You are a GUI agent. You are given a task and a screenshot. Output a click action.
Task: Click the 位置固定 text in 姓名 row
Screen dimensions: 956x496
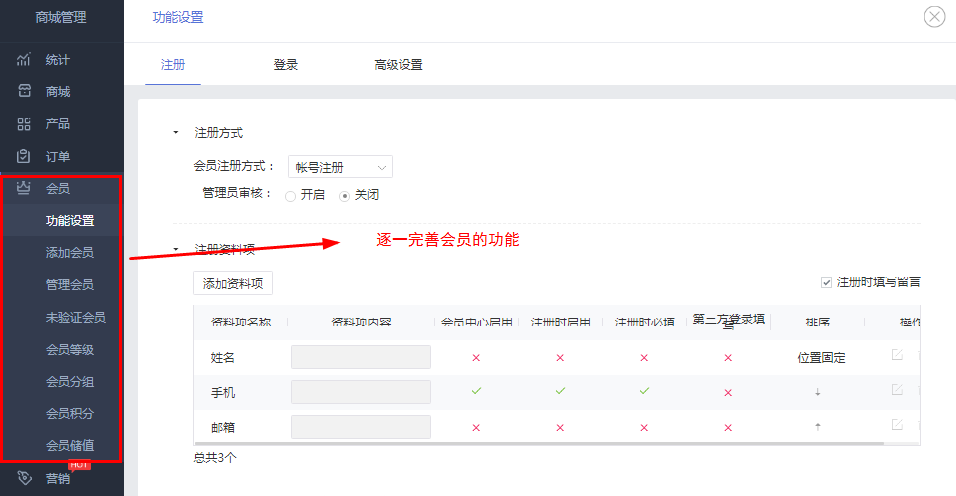coord(821,358)
